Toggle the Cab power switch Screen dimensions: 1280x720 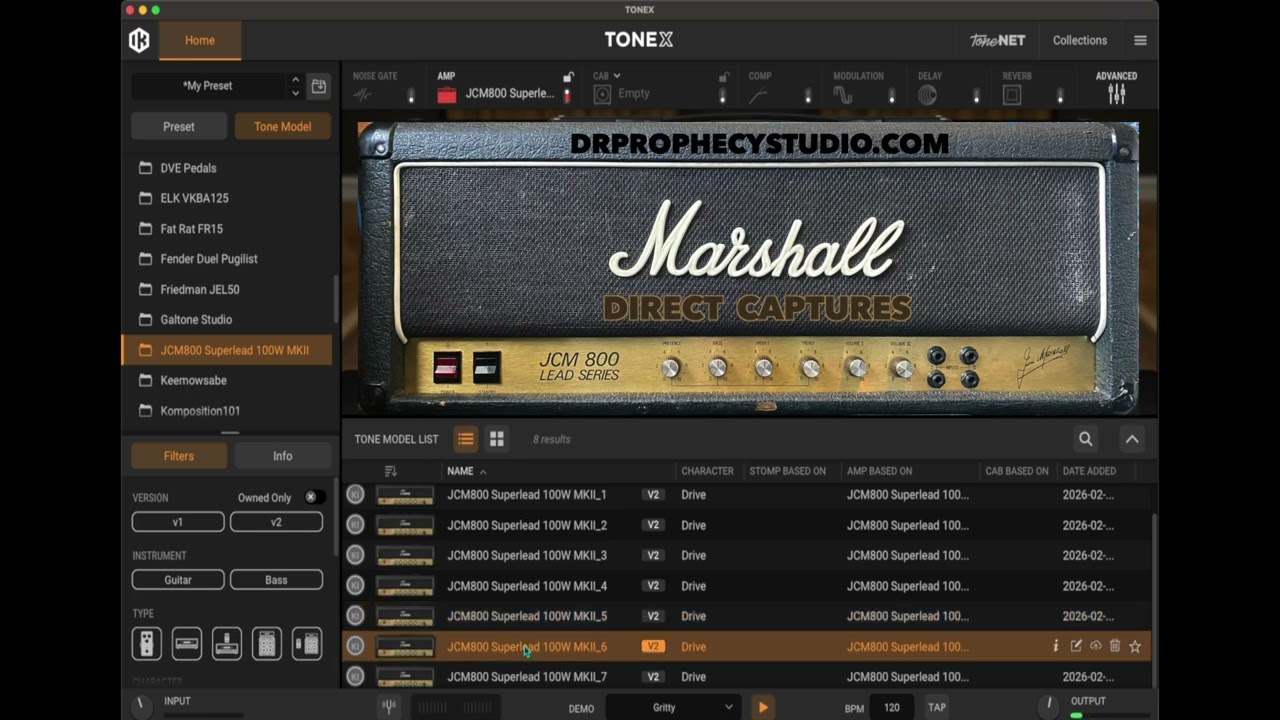point(722,96)
